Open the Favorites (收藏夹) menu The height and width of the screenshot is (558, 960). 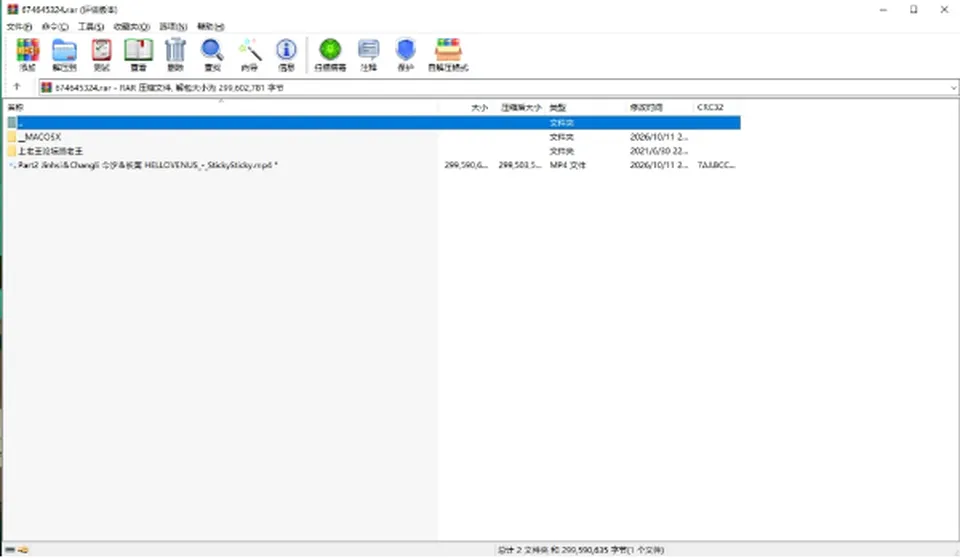tap(132, 26)
